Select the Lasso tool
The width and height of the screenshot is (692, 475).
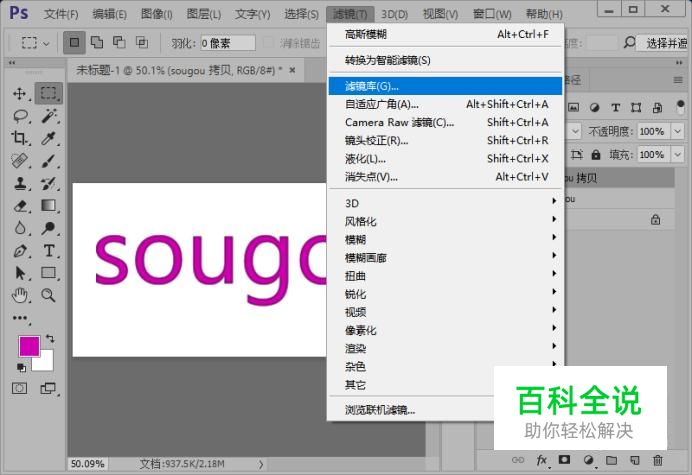[x=20, y=116]
